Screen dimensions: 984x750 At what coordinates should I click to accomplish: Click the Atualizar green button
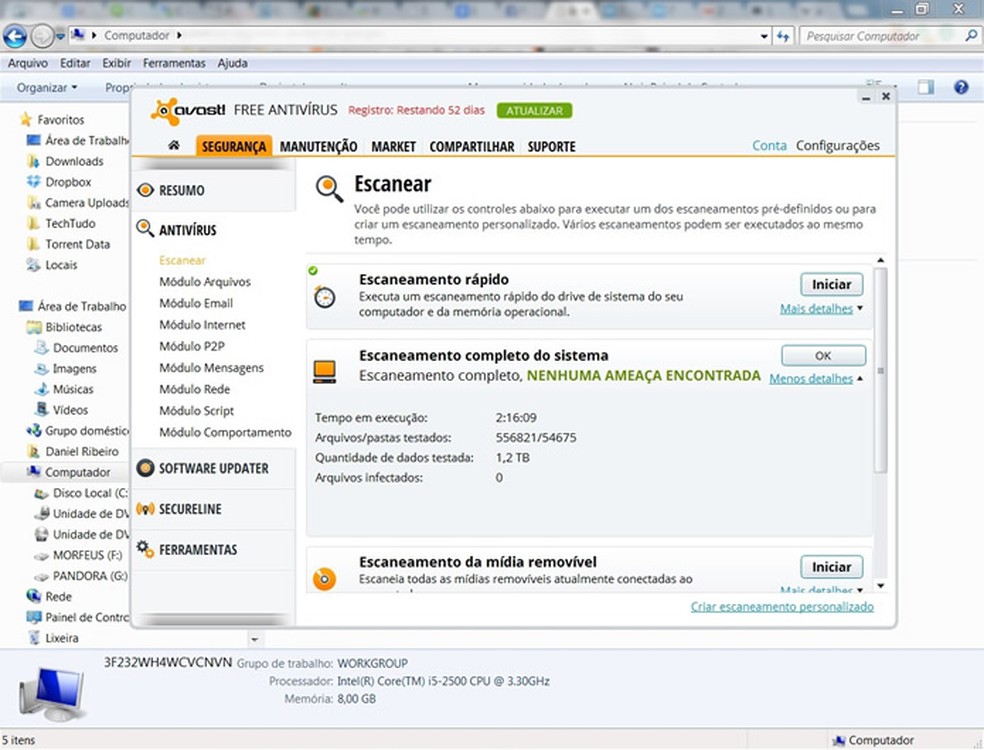[x=534, y=110]
